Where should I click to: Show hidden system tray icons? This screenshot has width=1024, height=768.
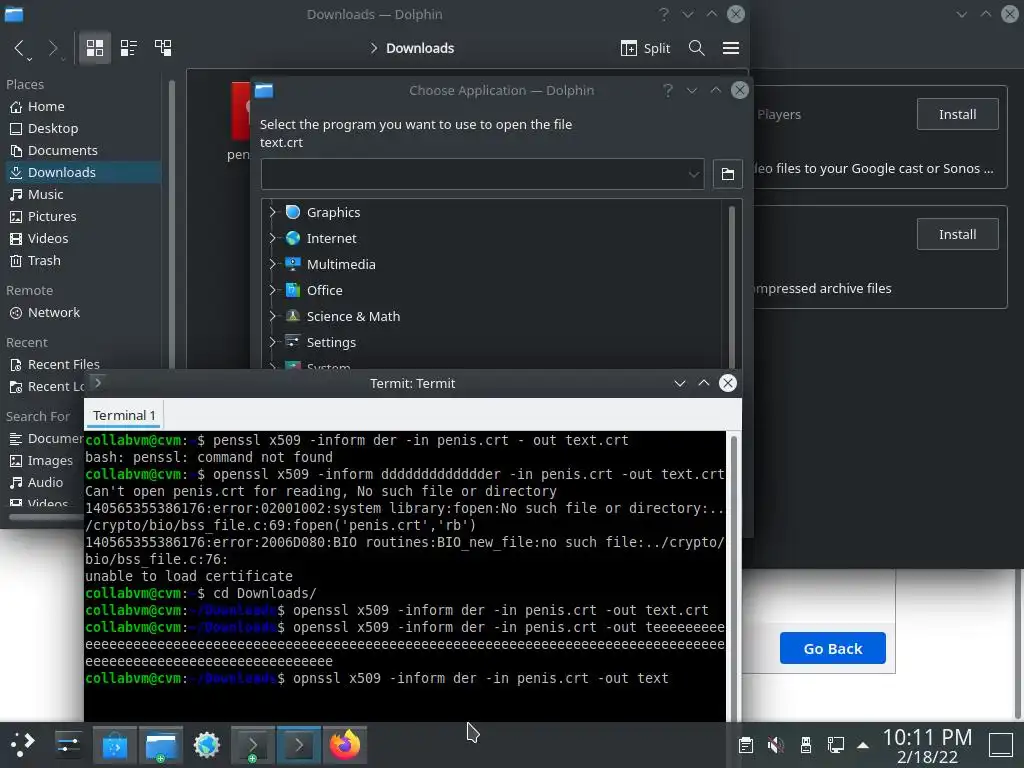click(863, 745)
